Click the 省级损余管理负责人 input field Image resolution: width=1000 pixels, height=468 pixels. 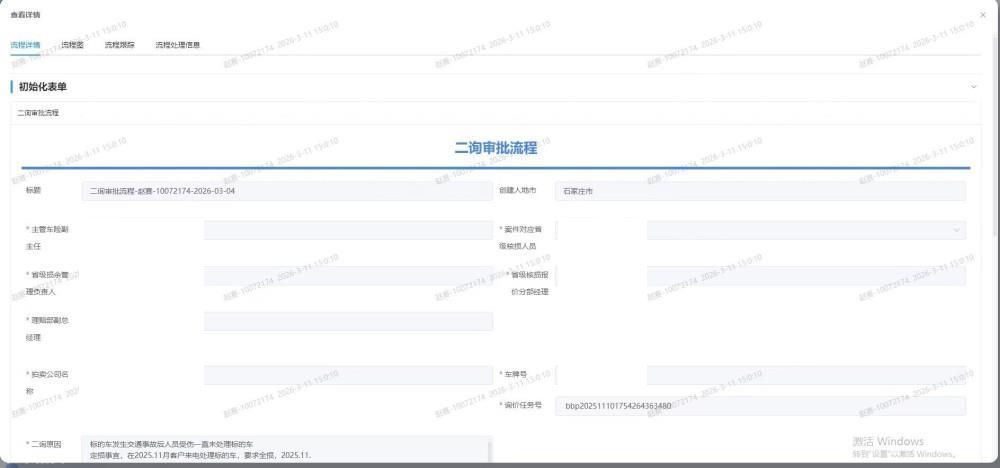(x=348, y=275)
